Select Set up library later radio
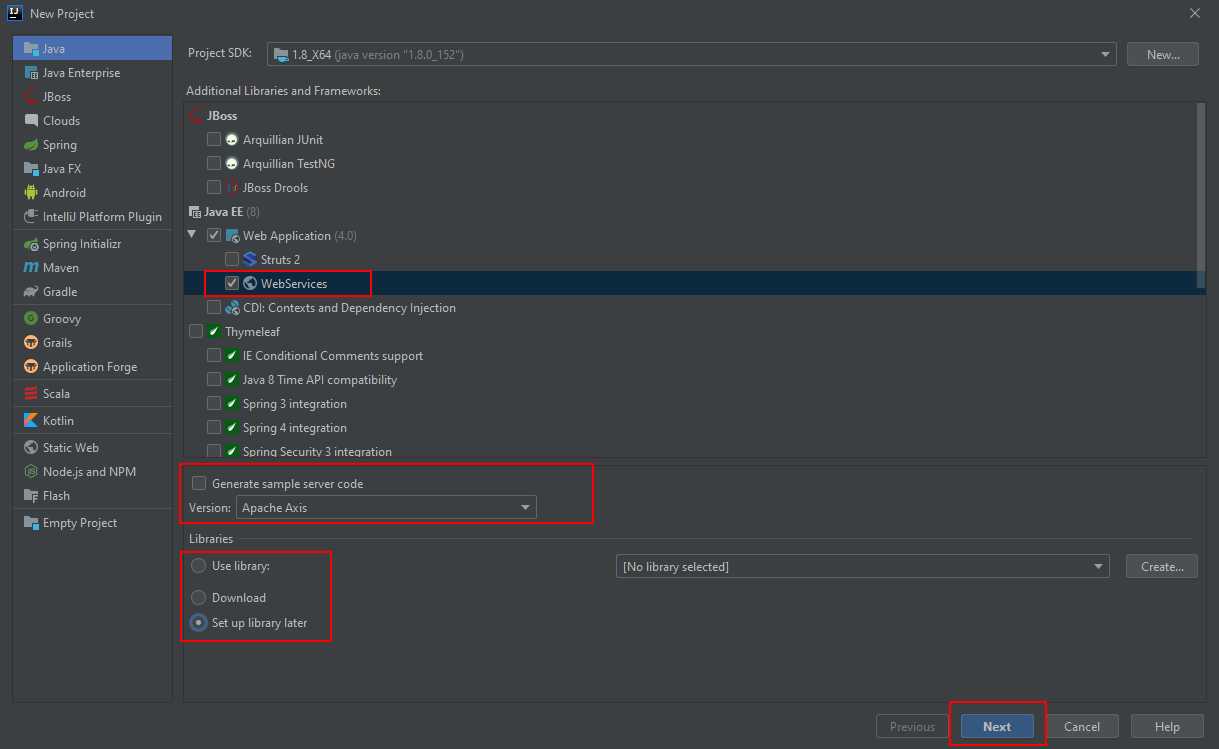This screenshot has width=1219, height=749. click(198, 622)
